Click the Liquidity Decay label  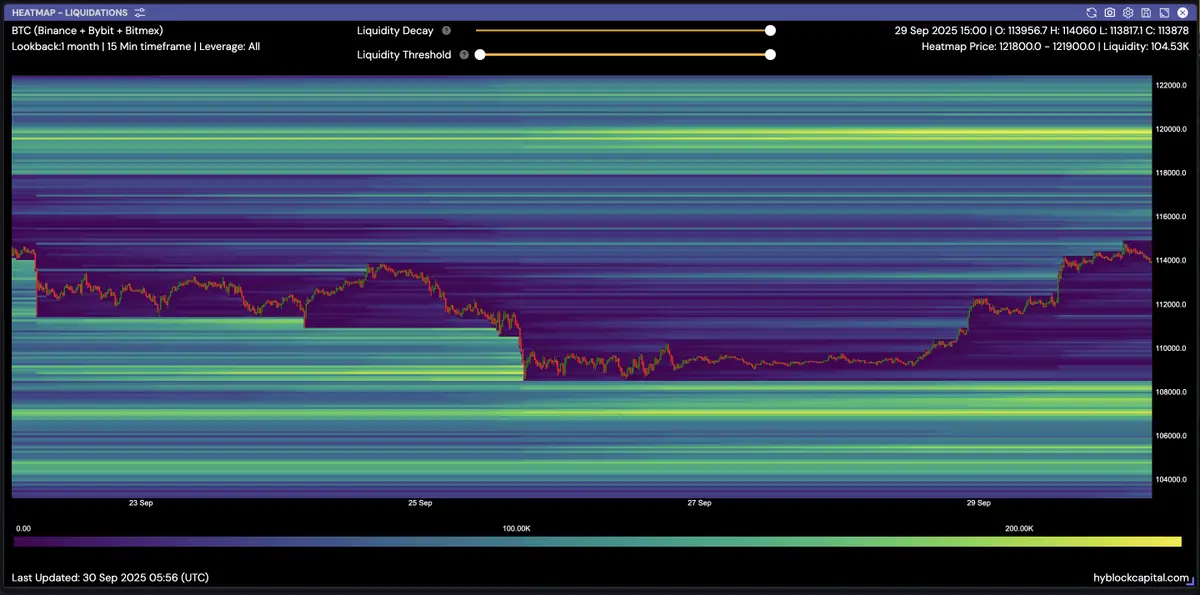(x=395, y=31)
